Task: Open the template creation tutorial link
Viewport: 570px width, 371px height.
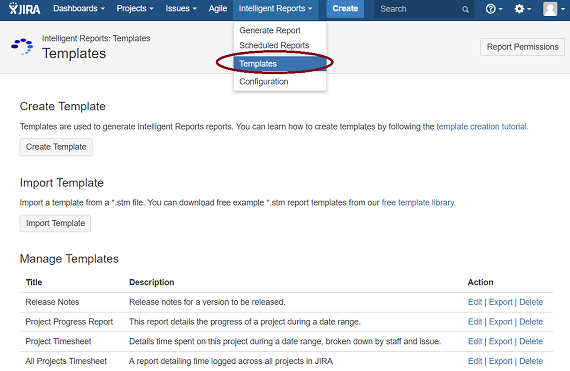Action: point(482,127)
